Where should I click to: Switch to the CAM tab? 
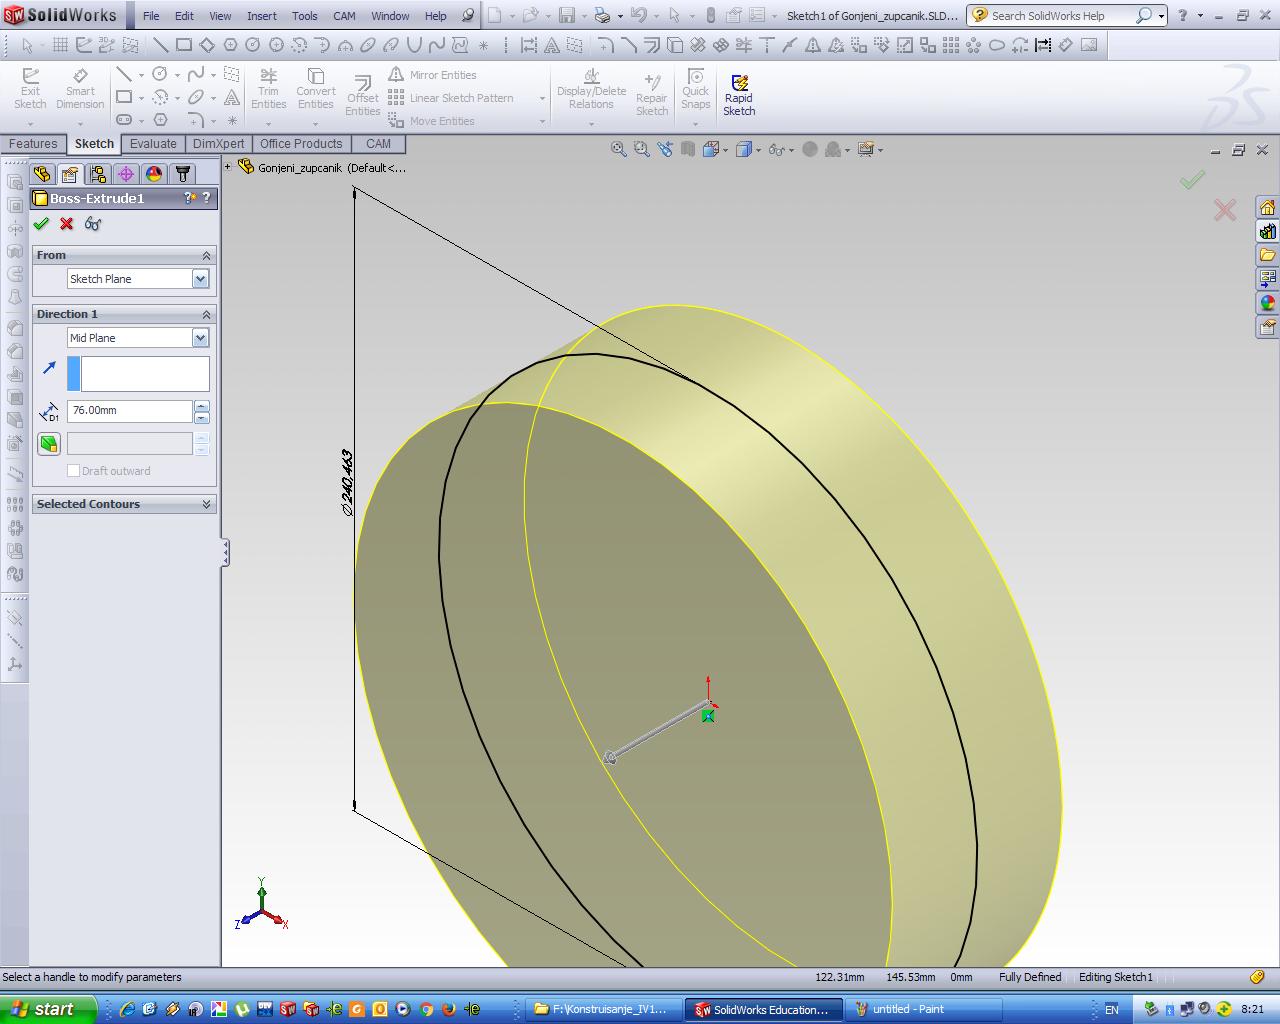coord(378,144)
